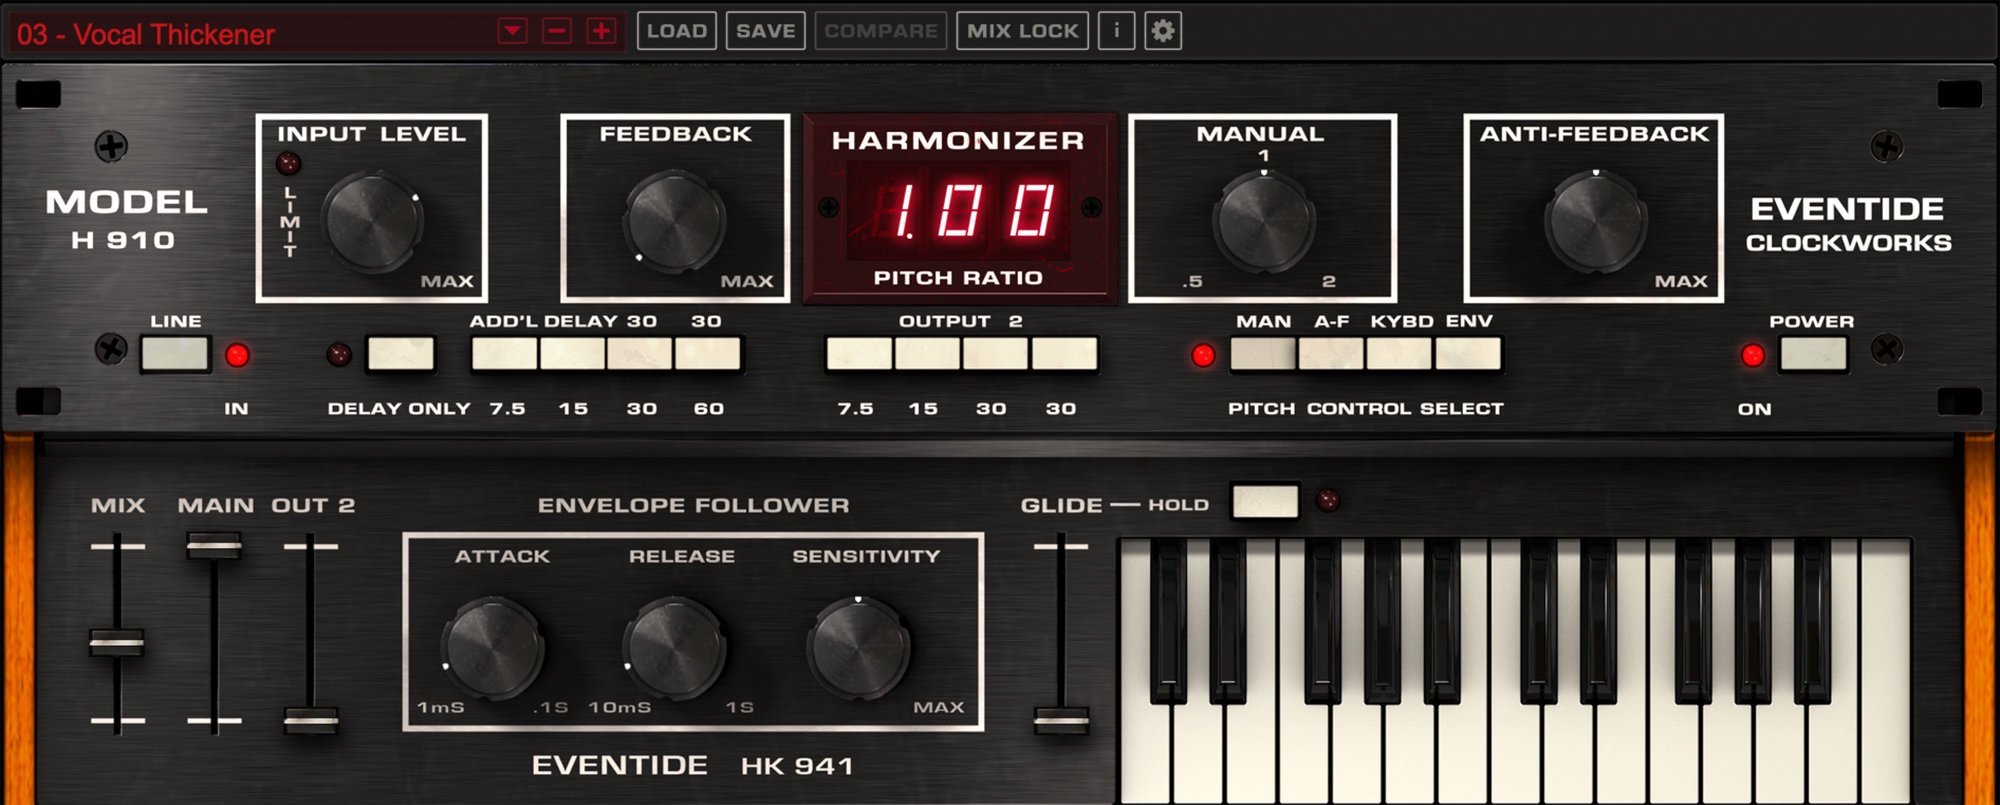The width and height of the screenshot is (2000, 805).
Task: Click the LOAD button
Action: pos(677,31)
